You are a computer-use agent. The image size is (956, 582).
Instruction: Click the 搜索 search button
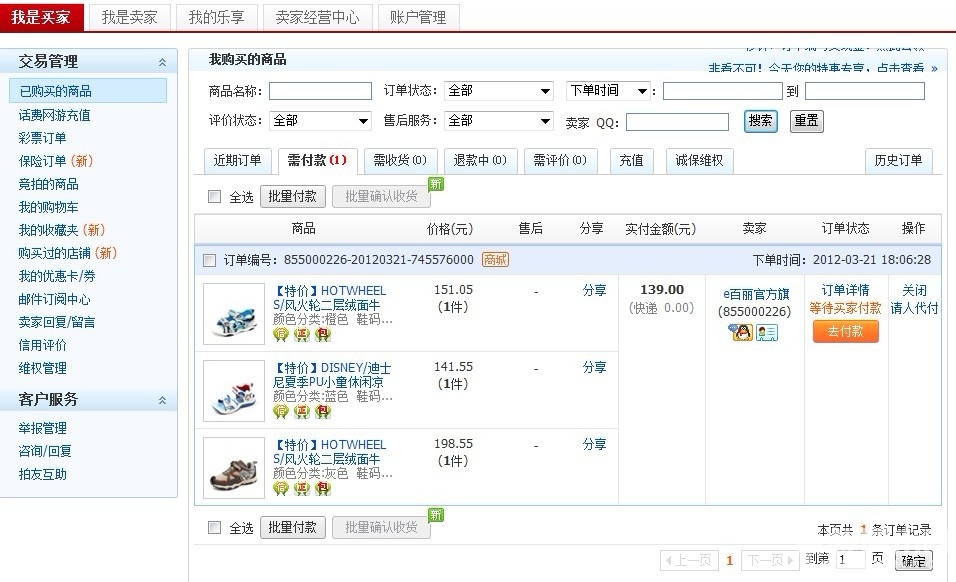coord(760,121)
